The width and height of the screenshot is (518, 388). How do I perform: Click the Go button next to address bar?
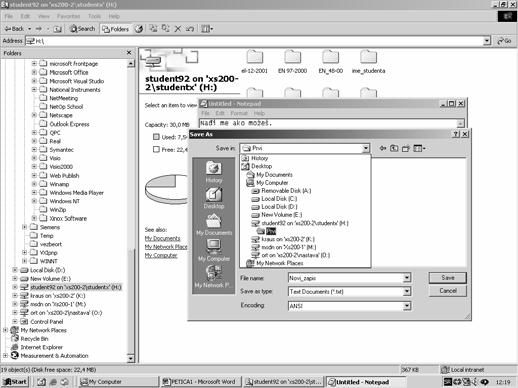[504, 41]
